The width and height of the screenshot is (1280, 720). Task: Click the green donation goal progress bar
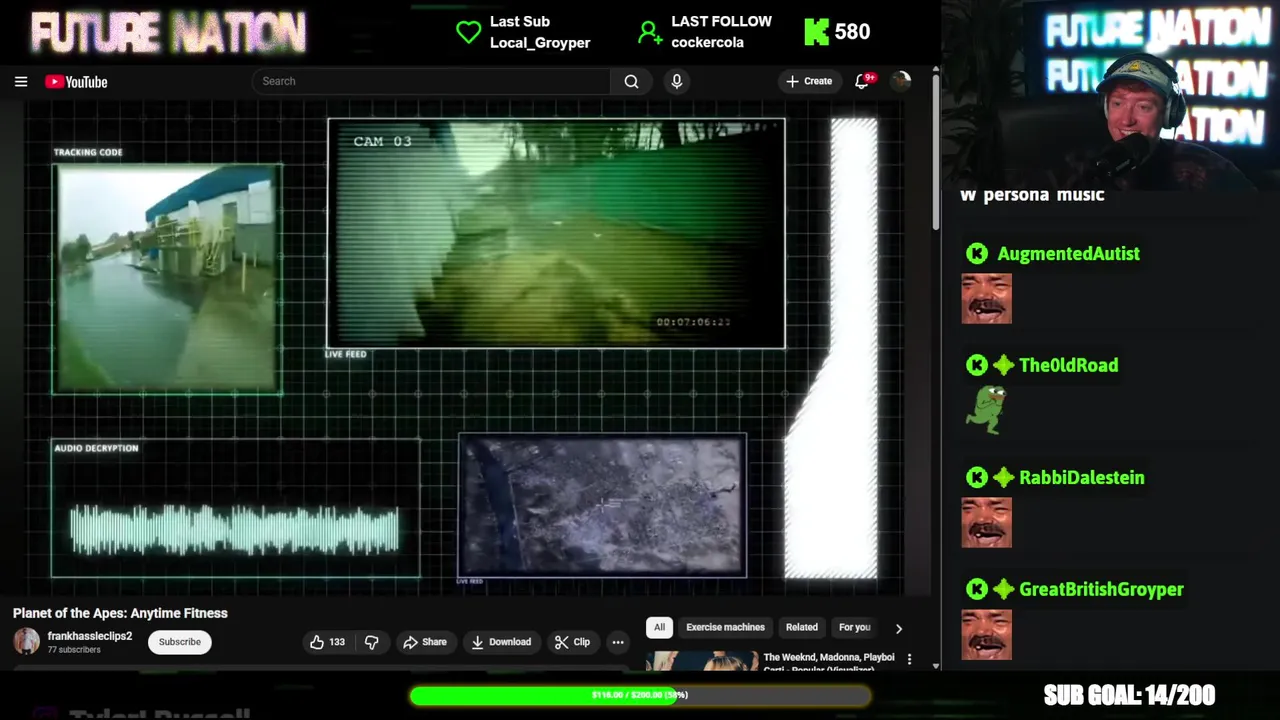[x=640, y=695]
